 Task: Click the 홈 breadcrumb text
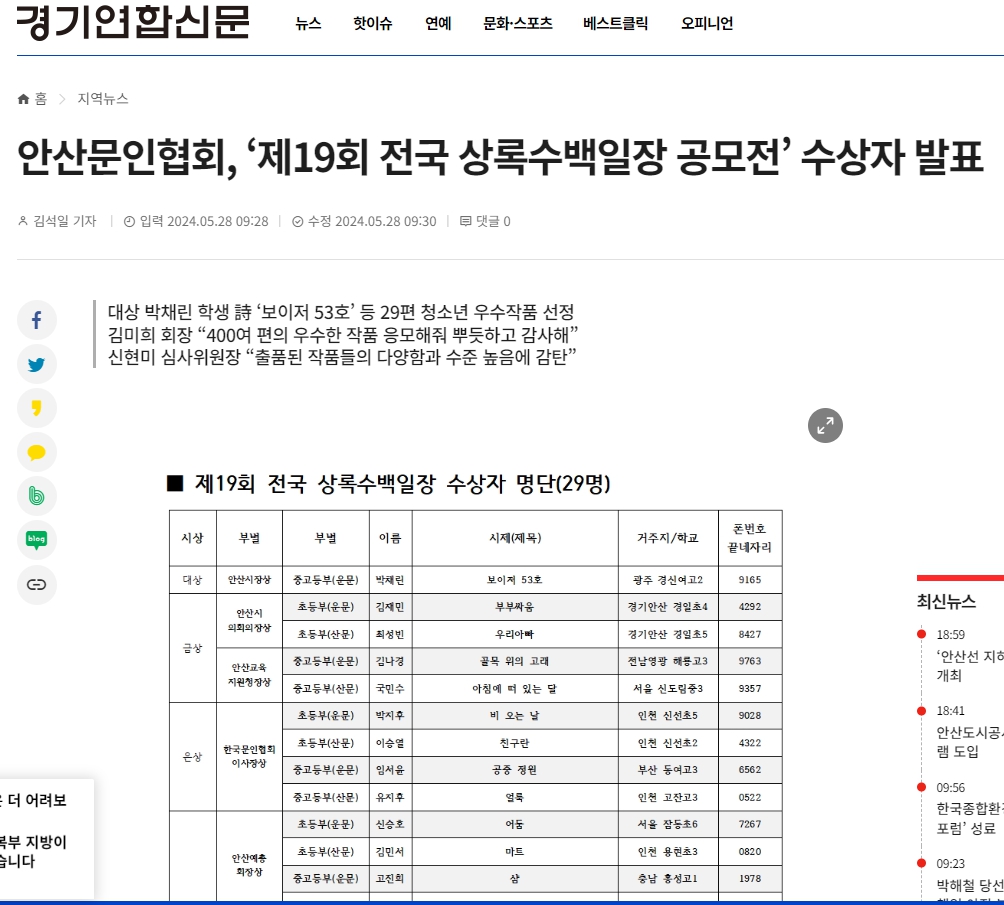tap(41, 99)
